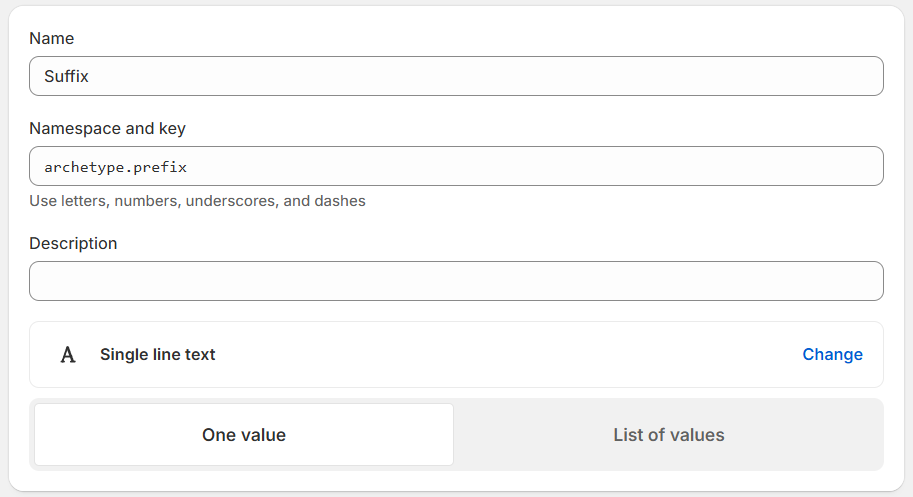The height and width of the screenshot is (497, 913).
Task: Click empty space in content type row
Action: 500,355
